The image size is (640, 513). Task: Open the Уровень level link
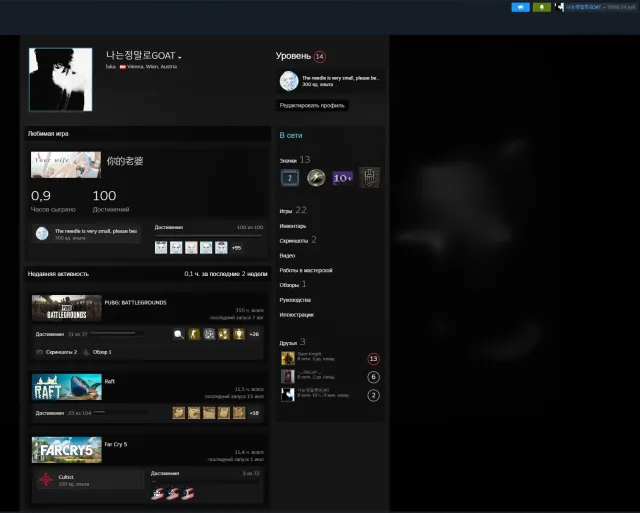pyautogui.click(x=293, y=56)
